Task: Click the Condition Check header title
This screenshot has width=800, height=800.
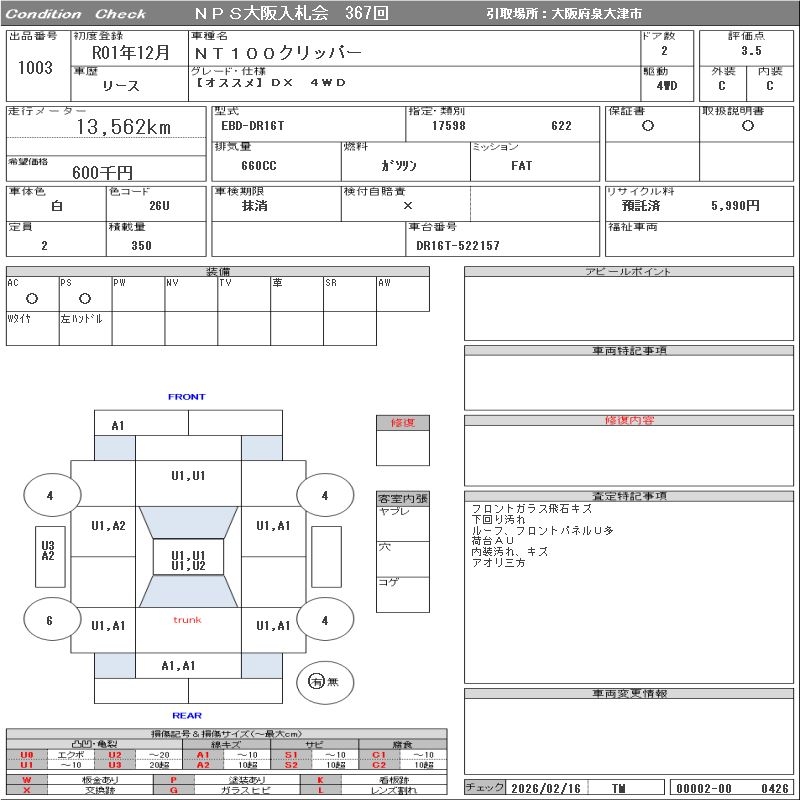Action: click(76, 14)
